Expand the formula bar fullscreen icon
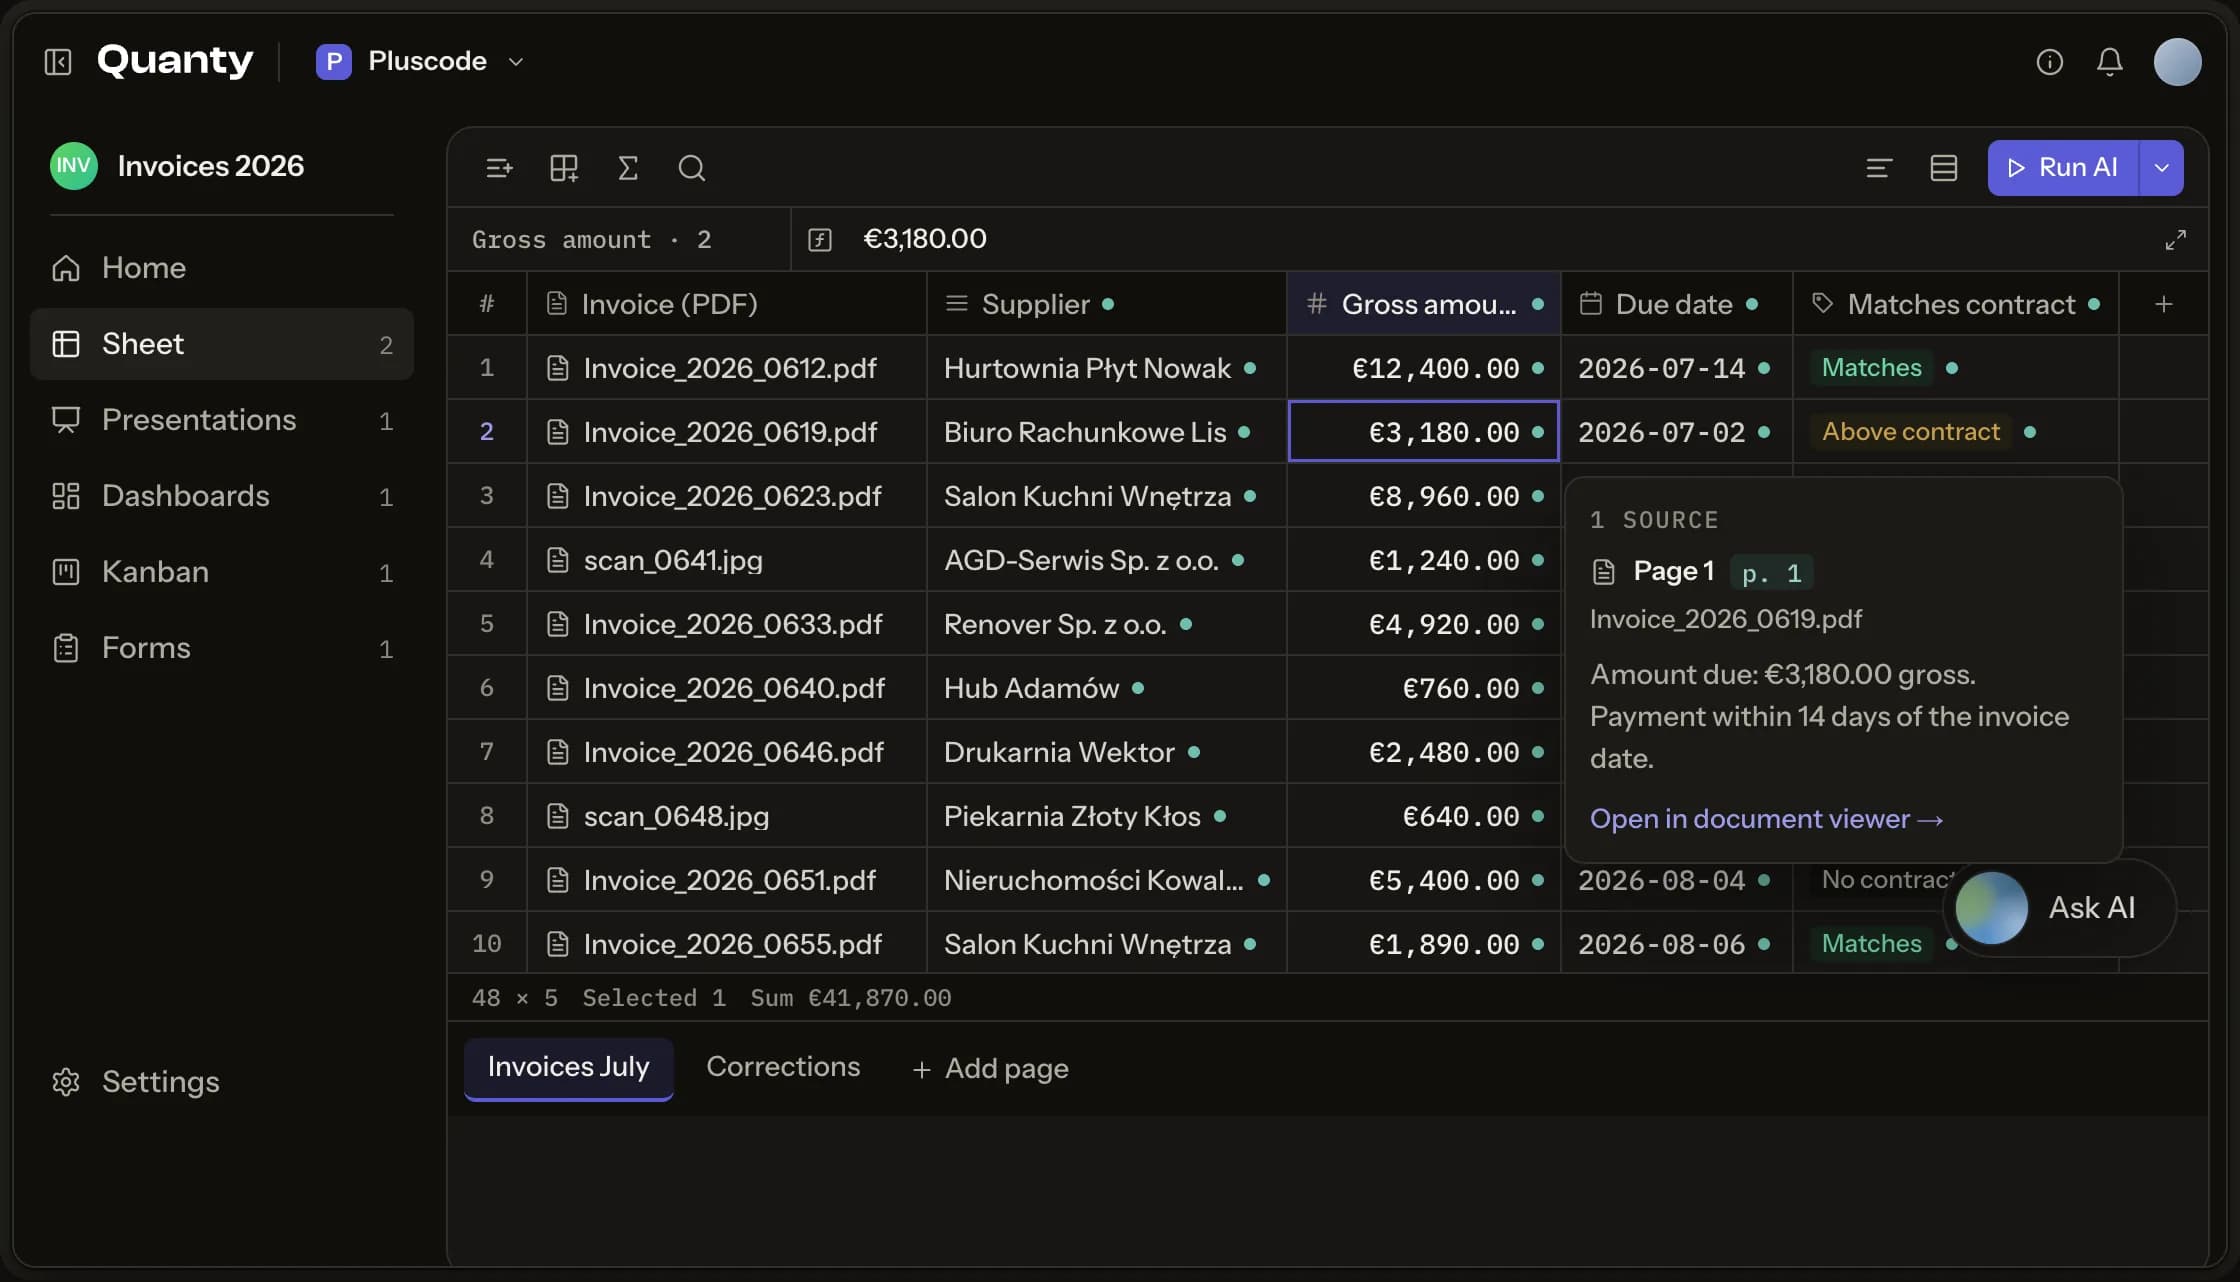 (x=2175, y=240)
